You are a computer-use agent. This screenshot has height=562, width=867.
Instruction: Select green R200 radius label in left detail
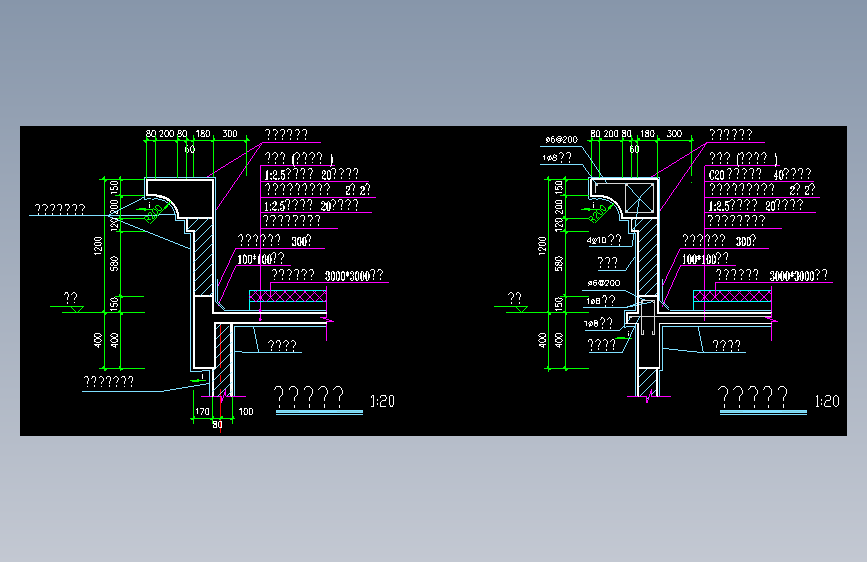tap(153, 213)
